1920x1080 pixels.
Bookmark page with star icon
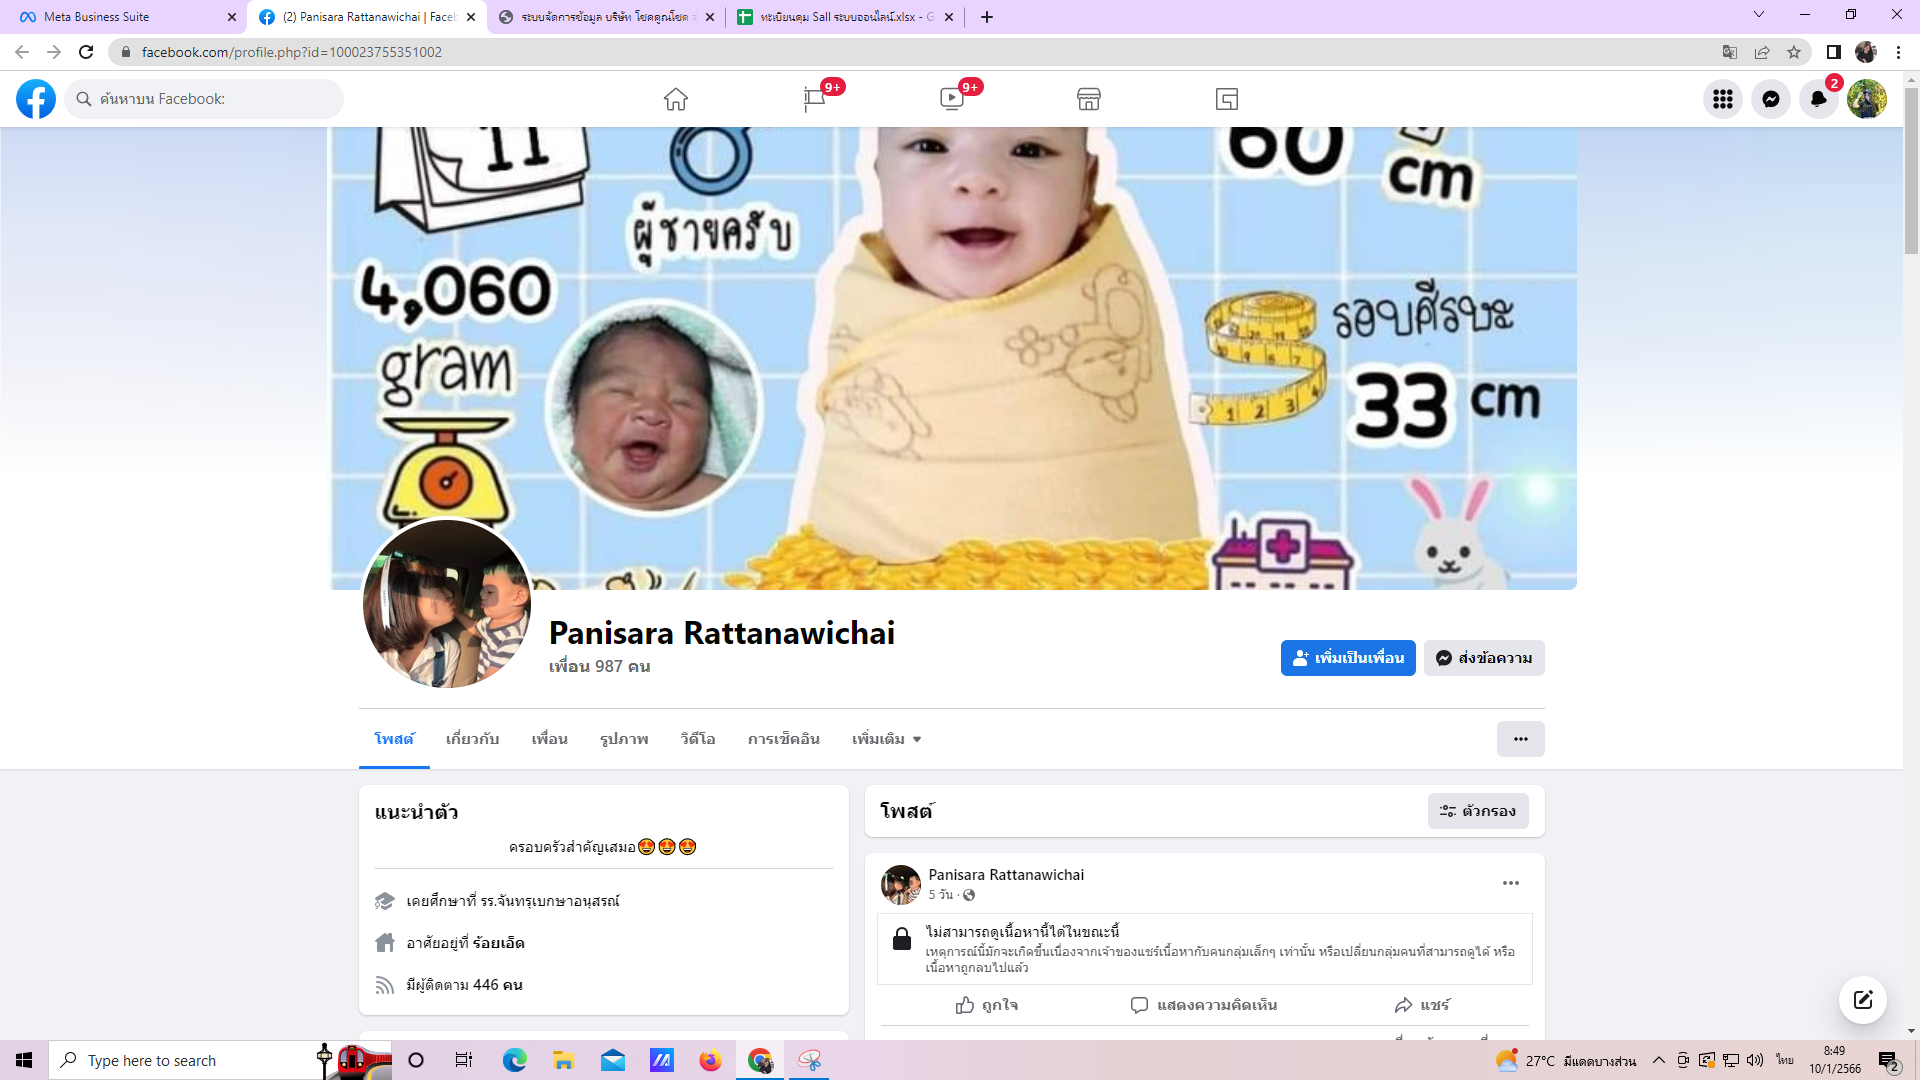1794,52
